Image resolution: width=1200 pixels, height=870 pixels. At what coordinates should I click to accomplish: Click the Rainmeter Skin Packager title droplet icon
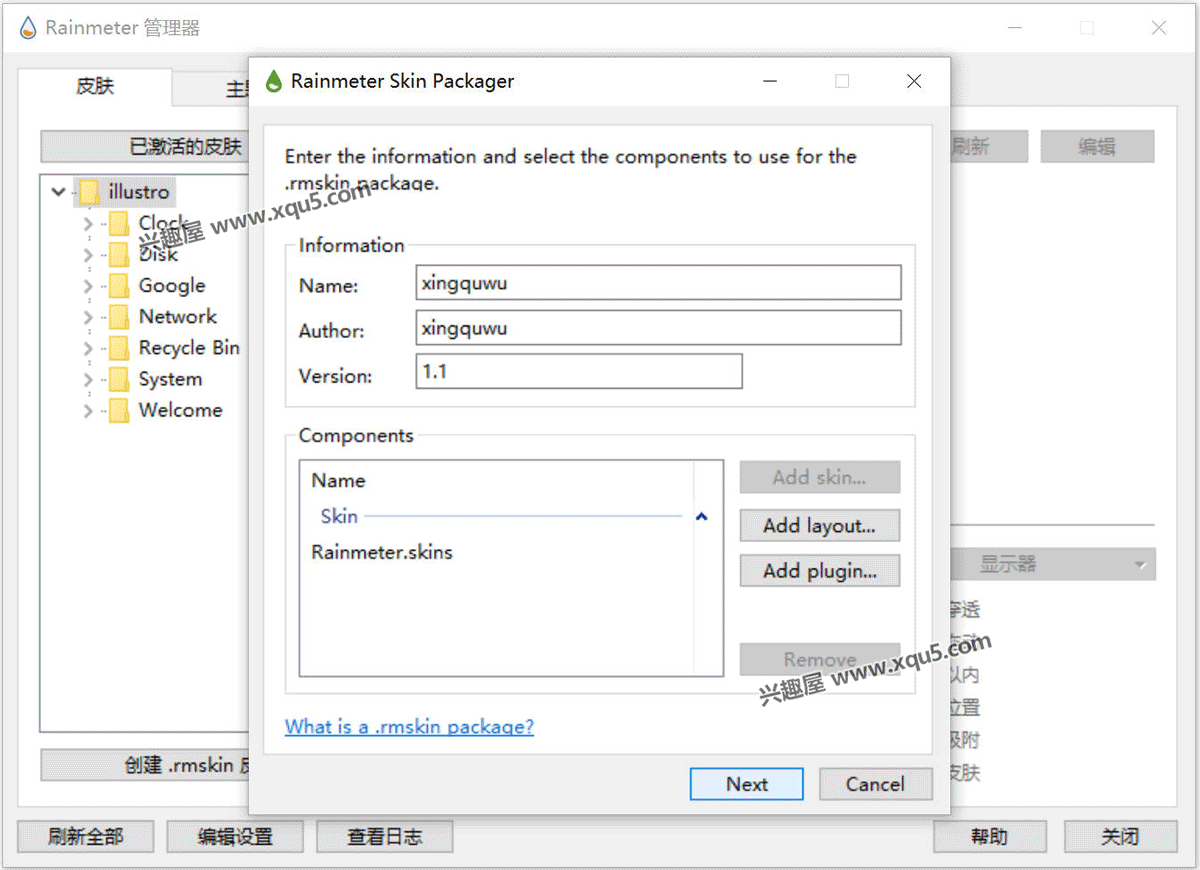273,82
